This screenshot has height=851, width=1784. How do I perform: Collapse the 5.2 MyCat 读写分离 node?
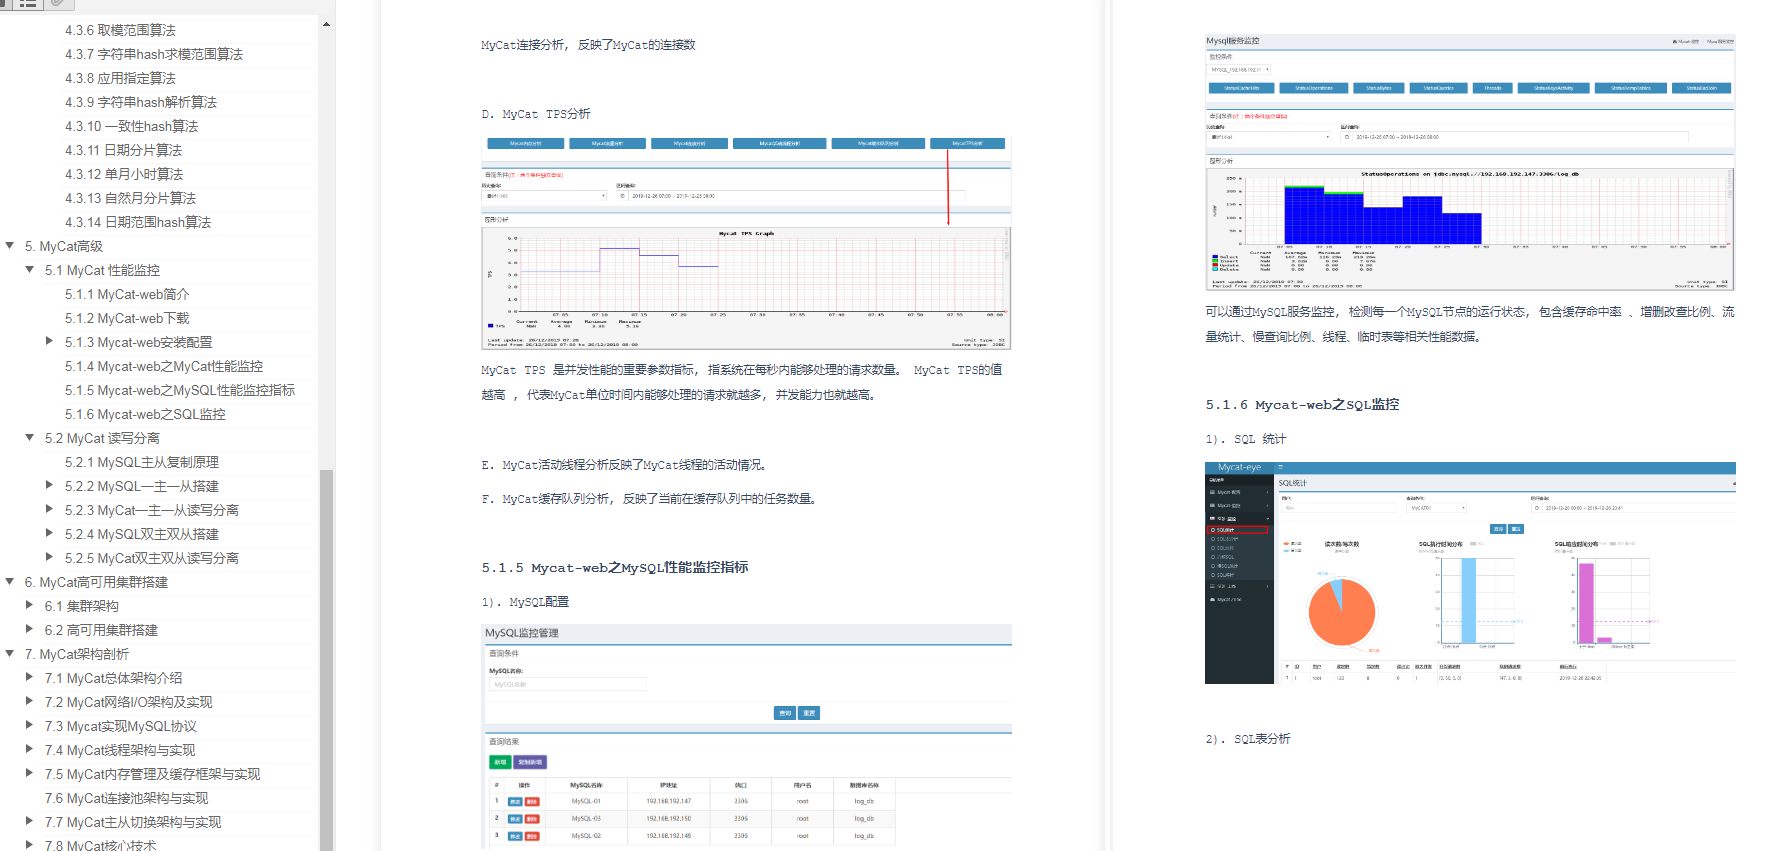click(30, 437)
